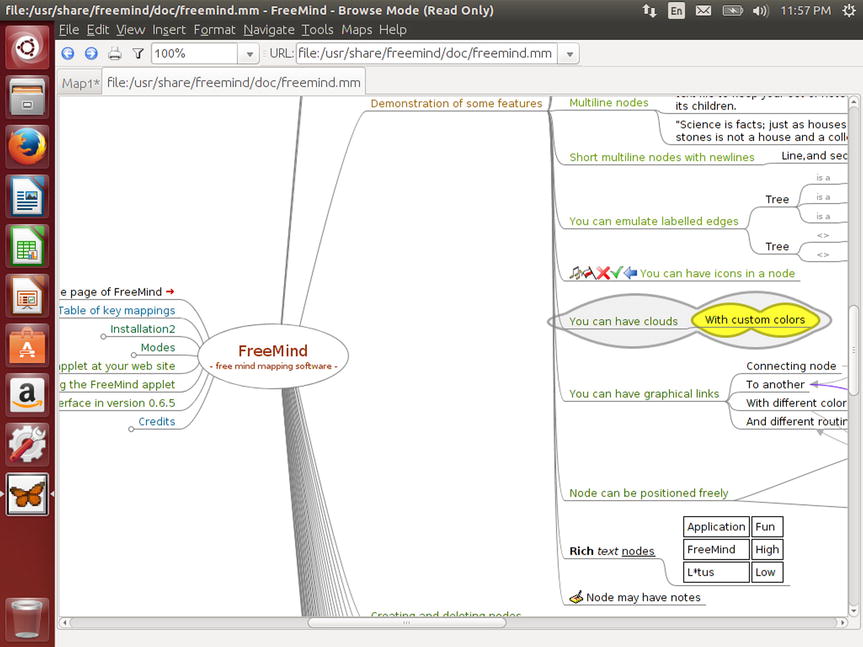Click the 100% zoom value field
Image resolution: width=863 pixels, height=647 pixels.
(195, 53)
